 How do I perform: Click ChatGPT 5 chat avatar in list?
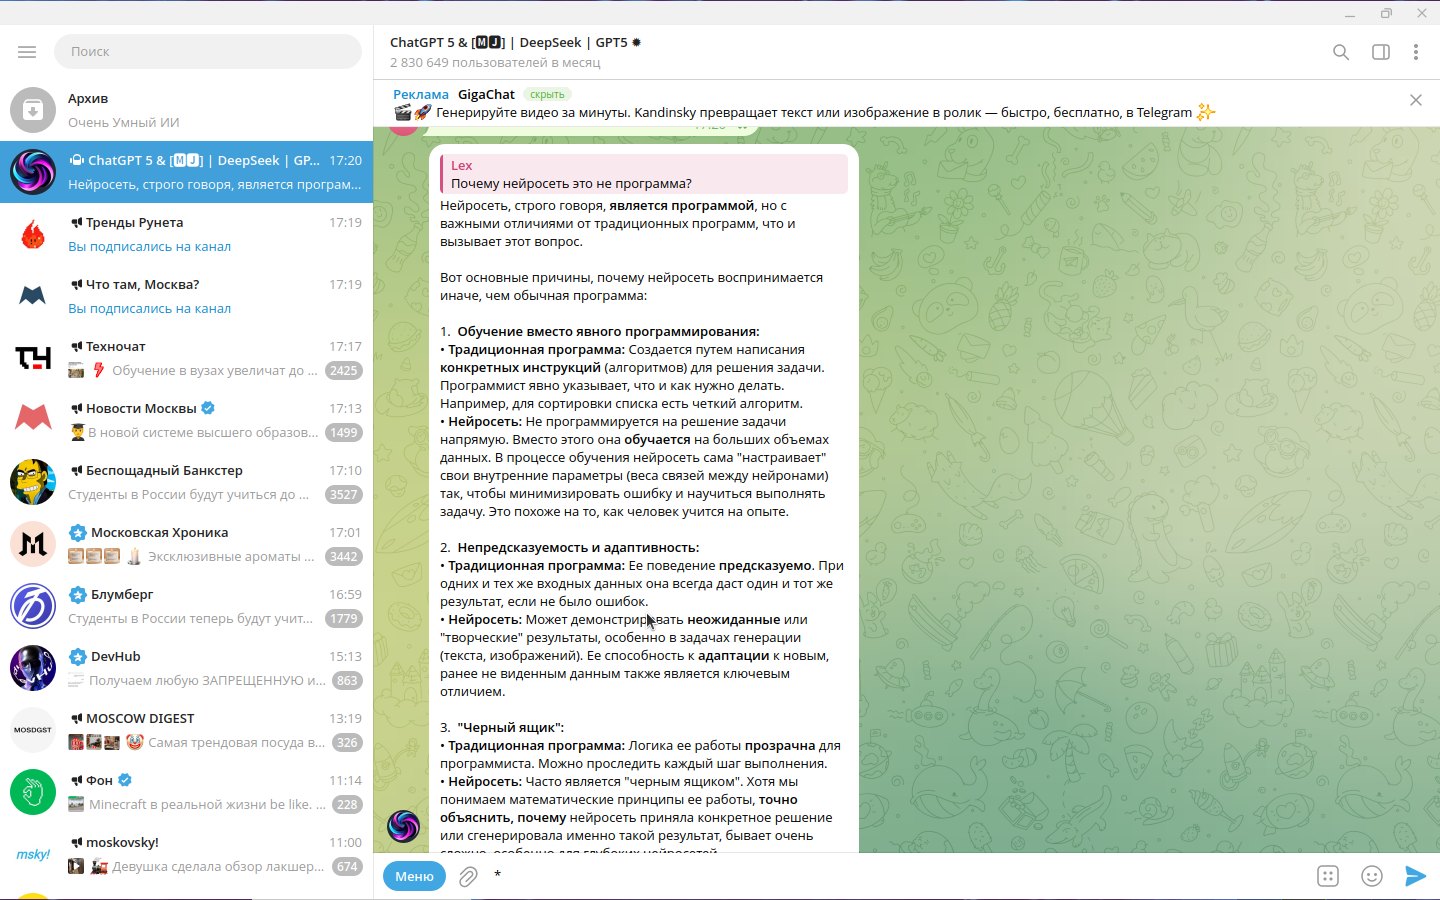point(33,172)
